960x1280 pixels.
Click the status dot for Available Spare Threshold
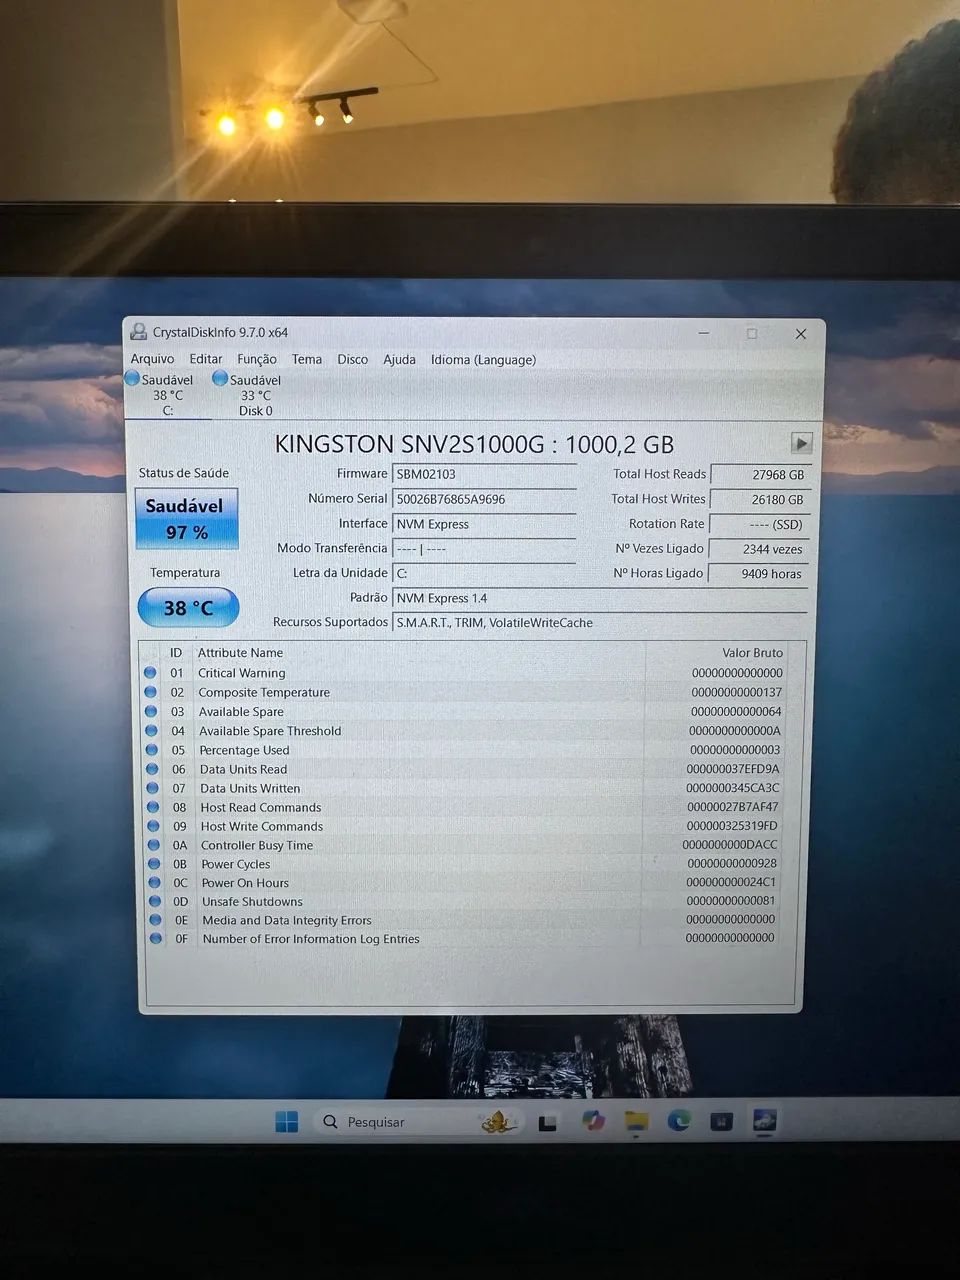[x=151, y=730]
